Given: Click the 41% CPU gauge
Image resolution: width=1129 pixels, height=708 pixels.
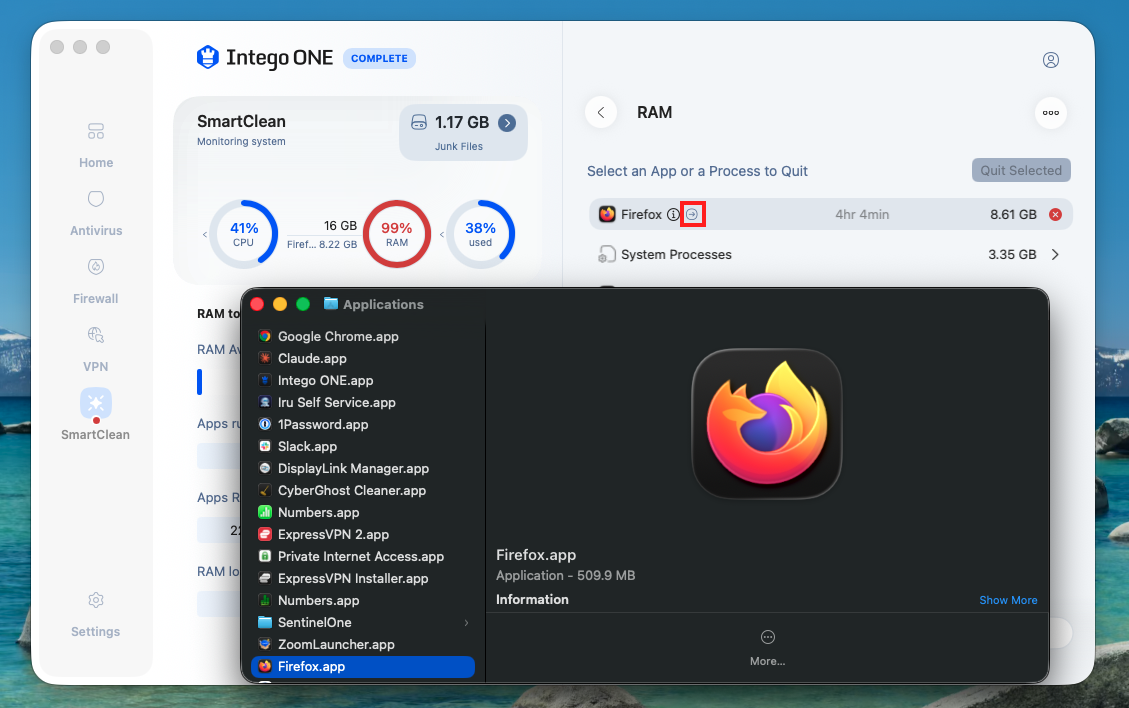Looking at the screenshot, I should (243, 234).
